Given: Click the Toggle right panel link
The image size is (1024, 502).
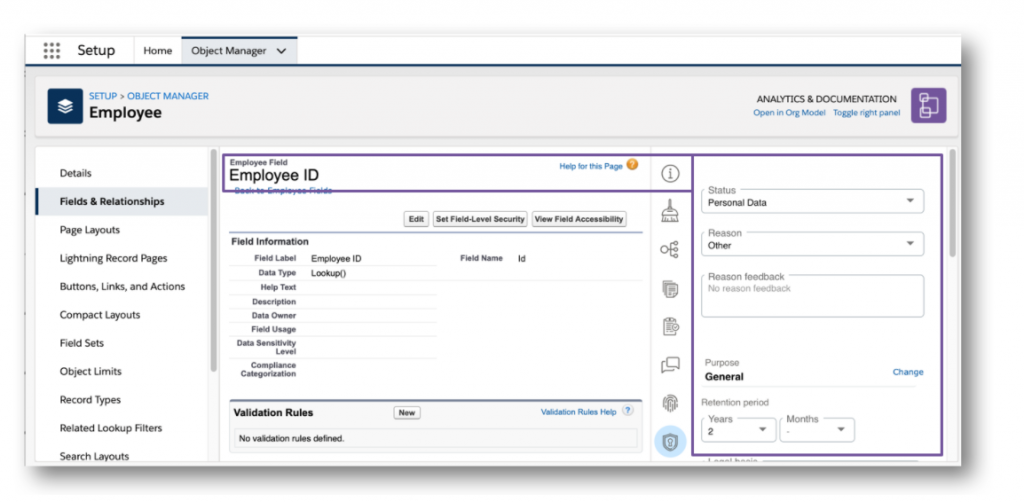Looking at the screenshot, I should click(866, 113).
